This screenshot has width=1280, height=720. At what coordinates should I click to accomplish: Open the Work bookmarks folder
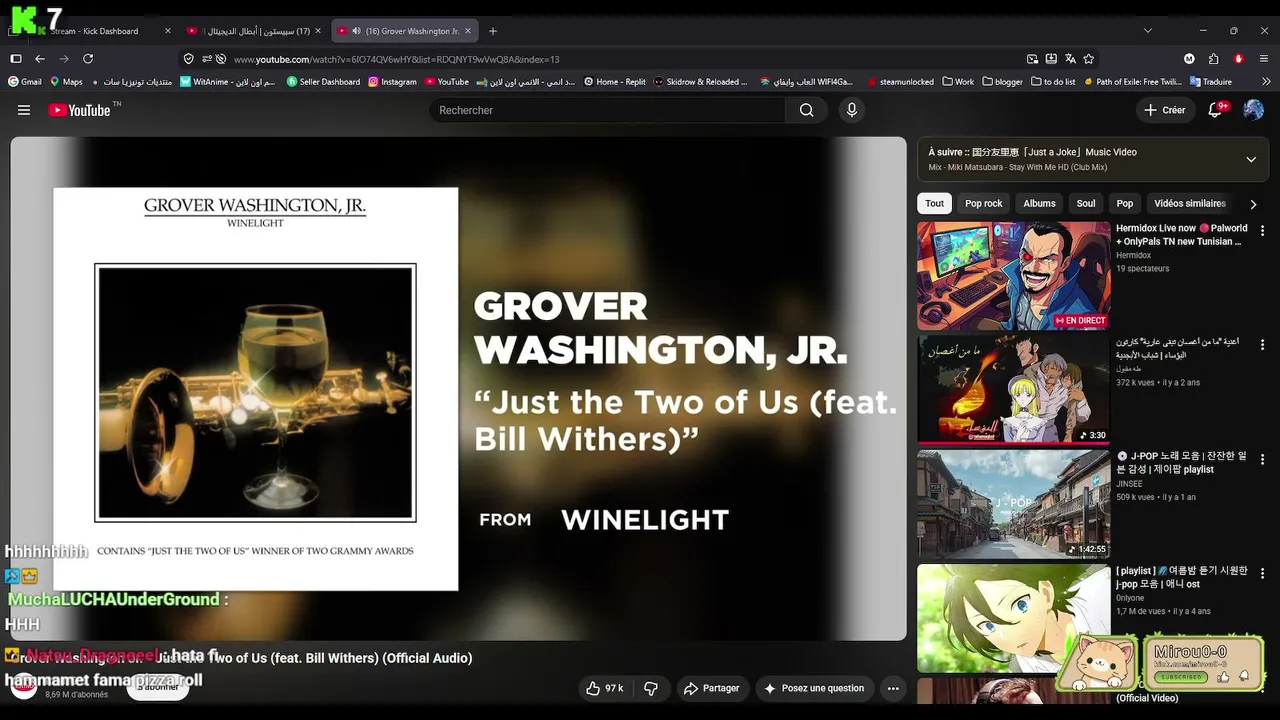tap(958, 82)
